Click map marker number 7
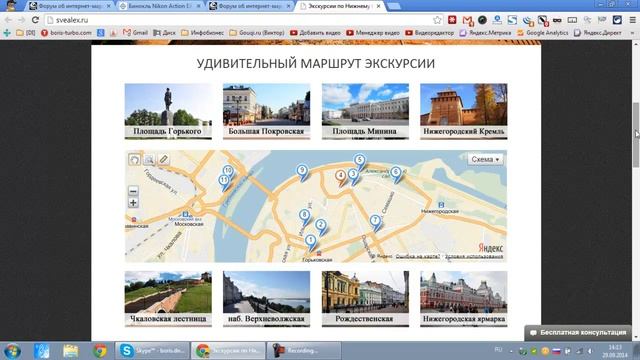This screenshot has height=360, width=640. [x=375, y=222]
